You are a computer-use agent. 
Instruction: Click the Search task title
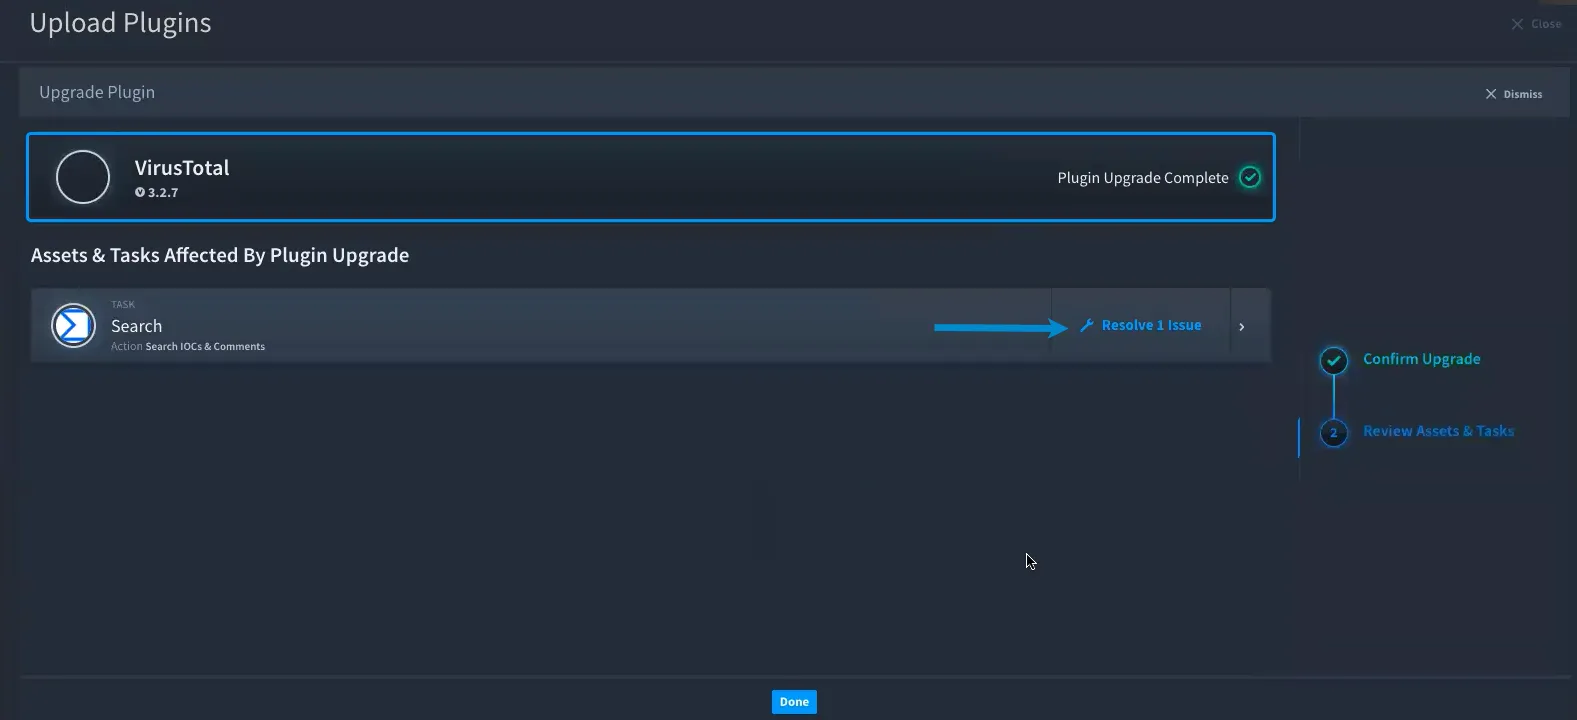click(136, 326)
